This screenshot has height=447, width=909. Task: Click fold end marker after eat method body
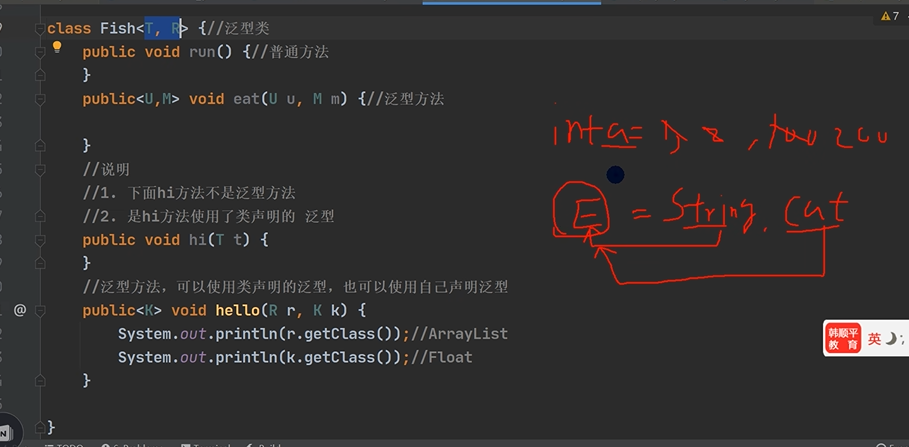click(x=39, y=145)
